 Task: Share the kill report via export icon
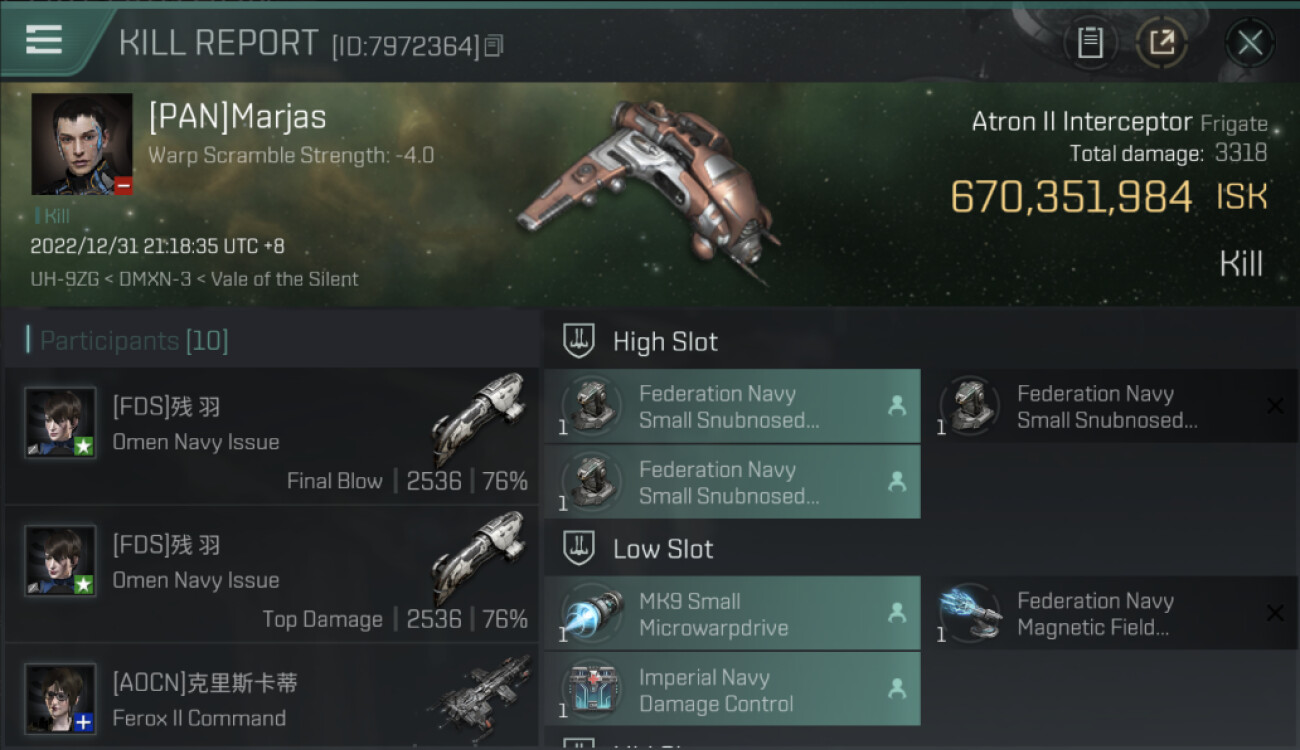coord(1162,43)
